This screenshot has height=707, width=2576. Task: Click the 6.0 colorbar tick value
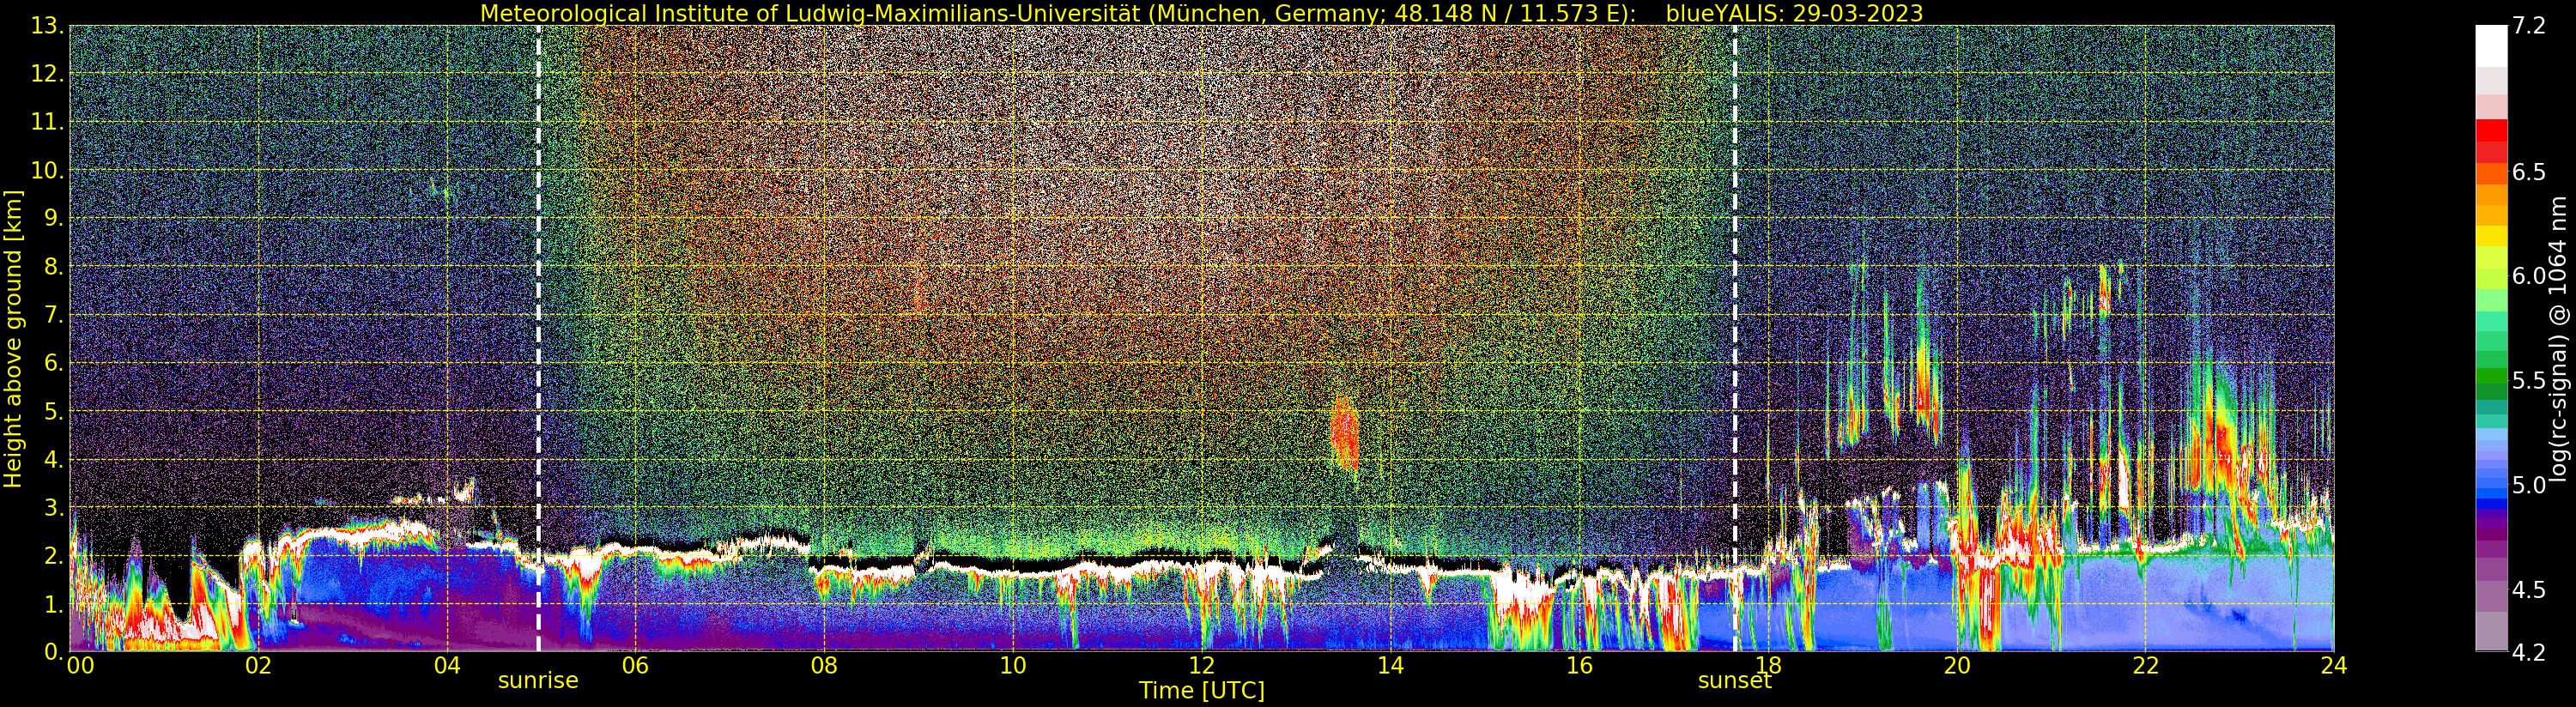click(x=2529, y=276)
